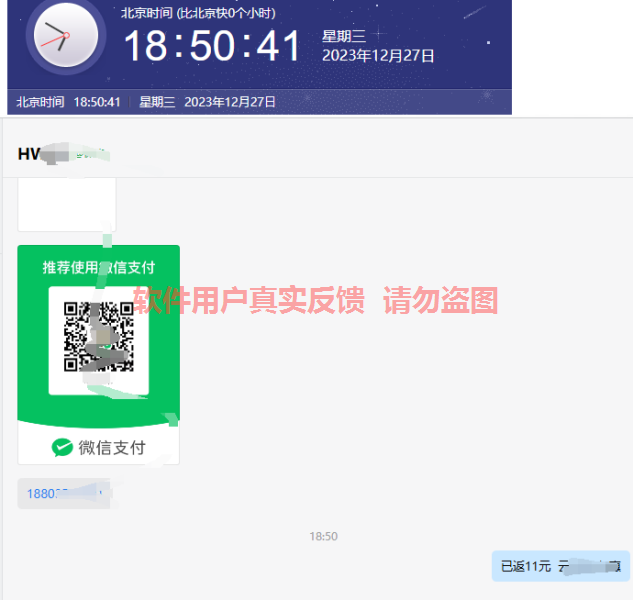
Task: Click the small 18:50:41 in the clock bar
Action: pyautogui.click(x=97, y=102)
